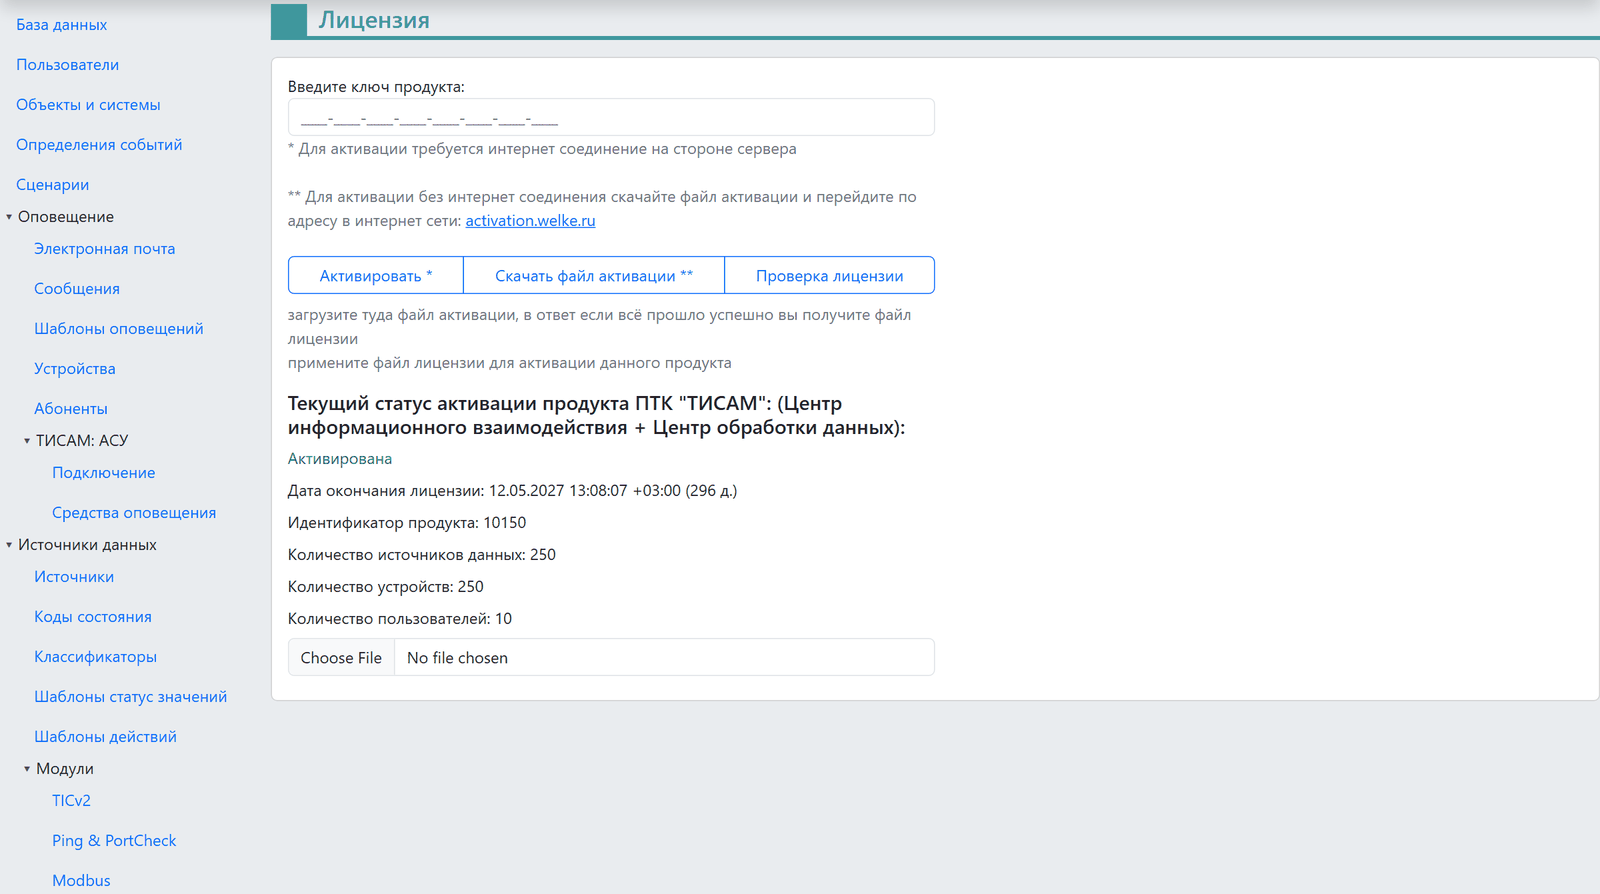Open the Modbus module

coord(81,881)
